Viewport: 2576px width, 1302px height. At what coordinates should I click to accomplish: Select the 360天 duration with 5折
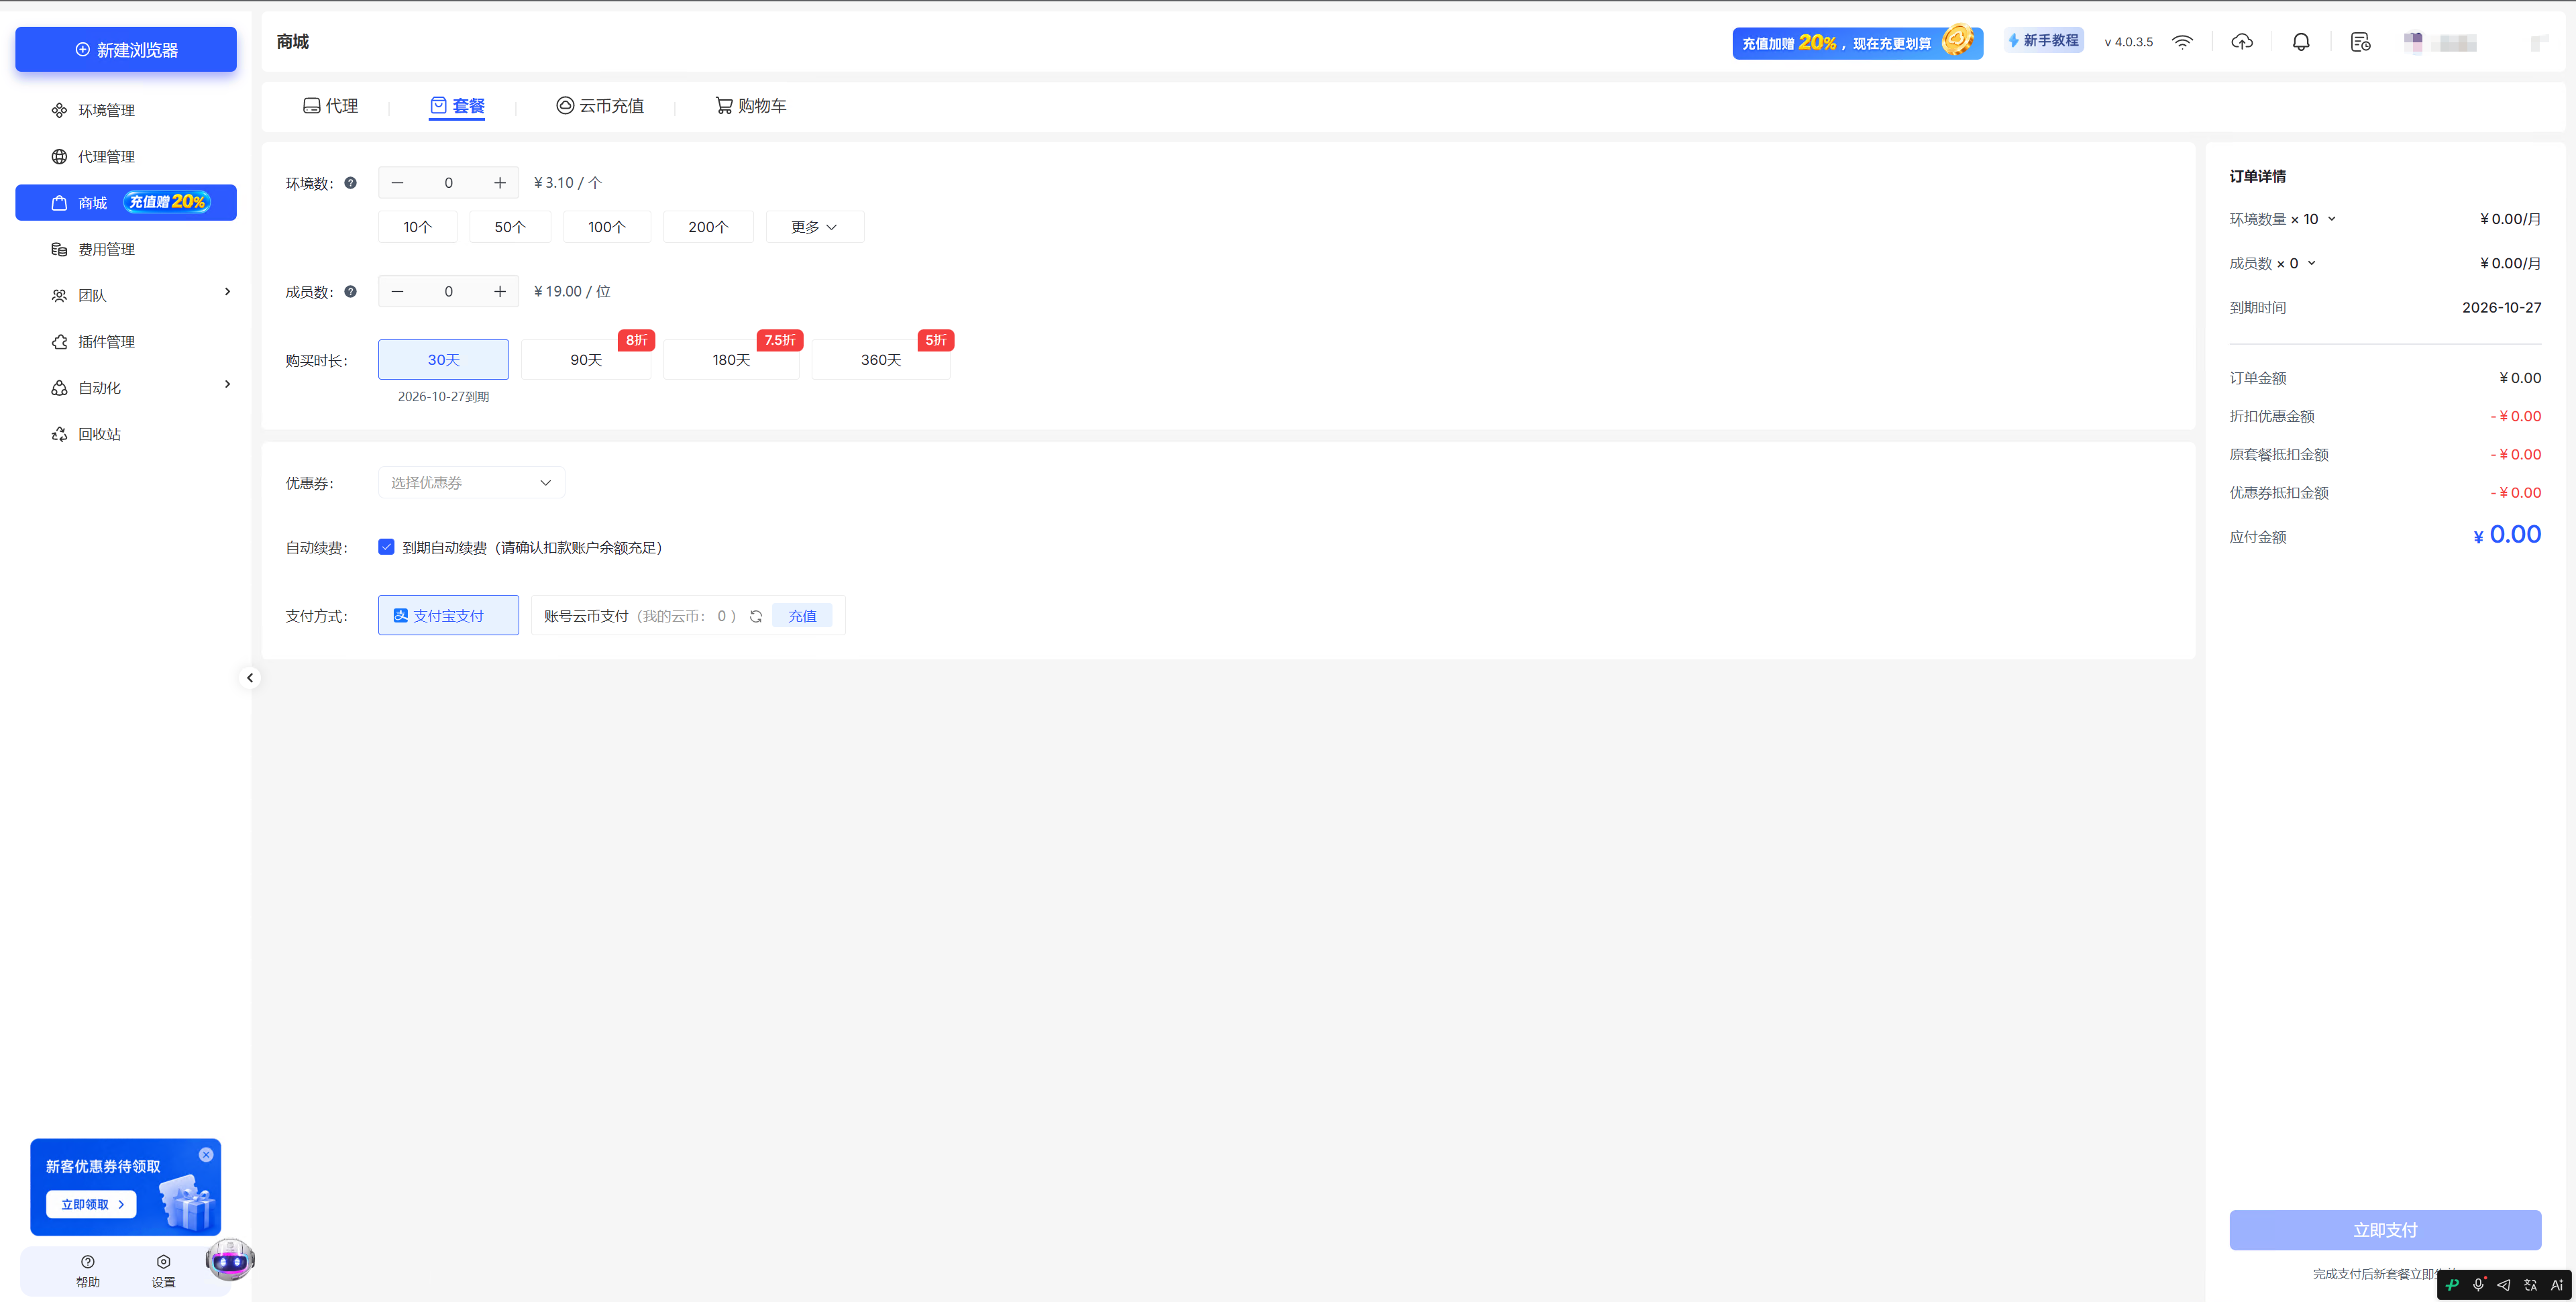coord(881,360)
